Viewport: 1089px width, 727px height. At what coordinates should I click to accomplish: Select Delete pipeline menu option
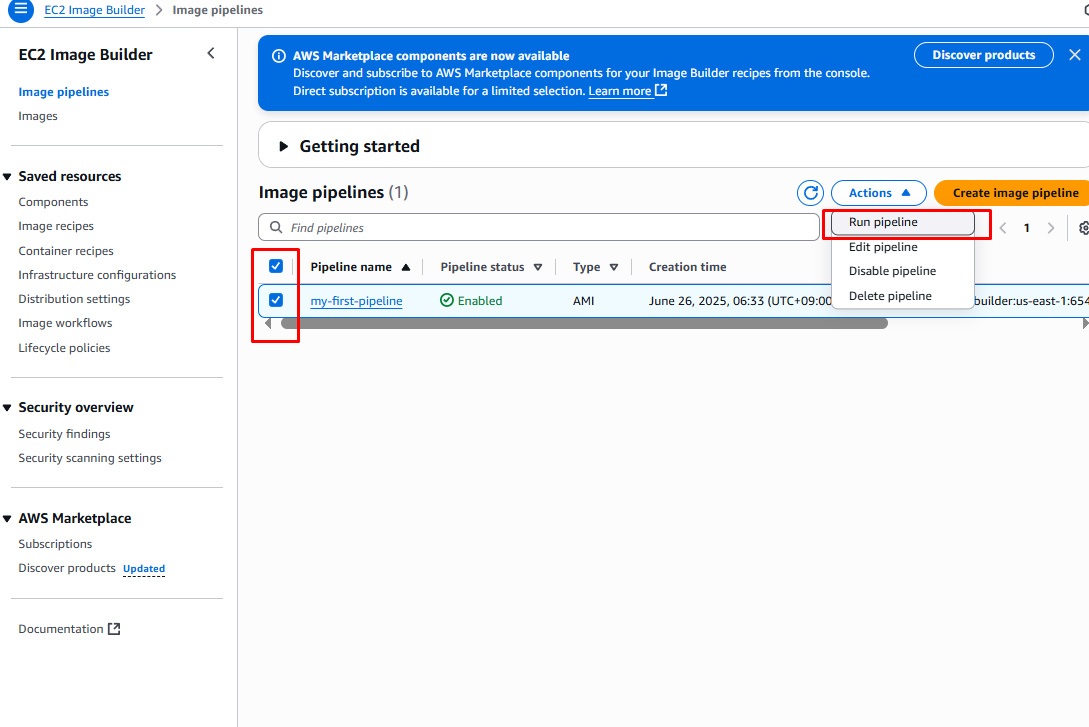tap(890, 296)
